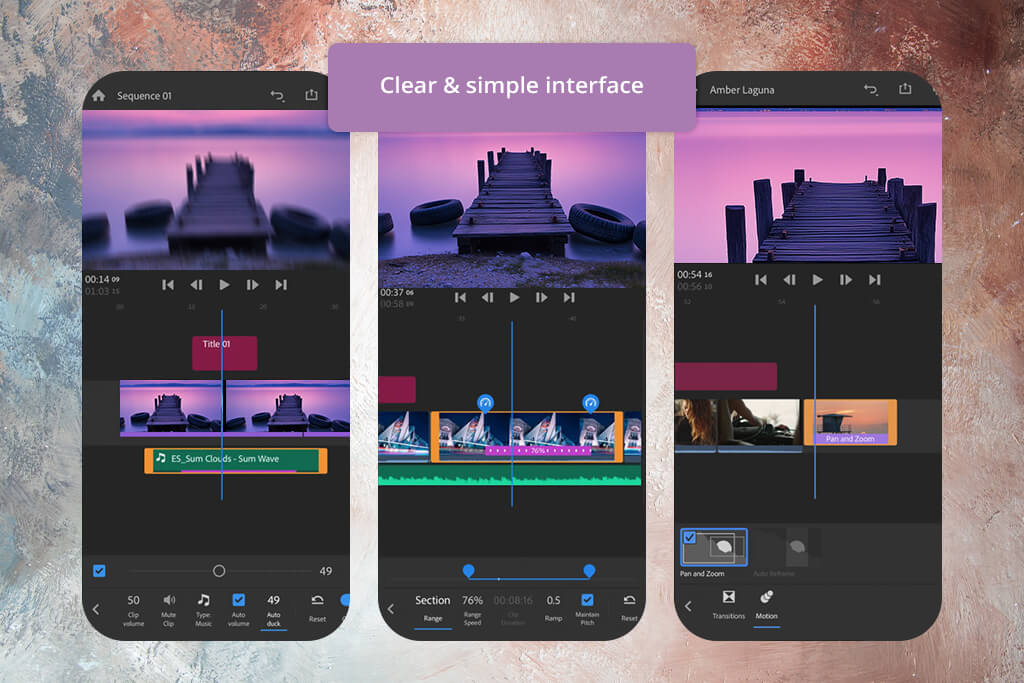Open the Ramp 0.5 setting
The image size is (1024, 683).
553,608
